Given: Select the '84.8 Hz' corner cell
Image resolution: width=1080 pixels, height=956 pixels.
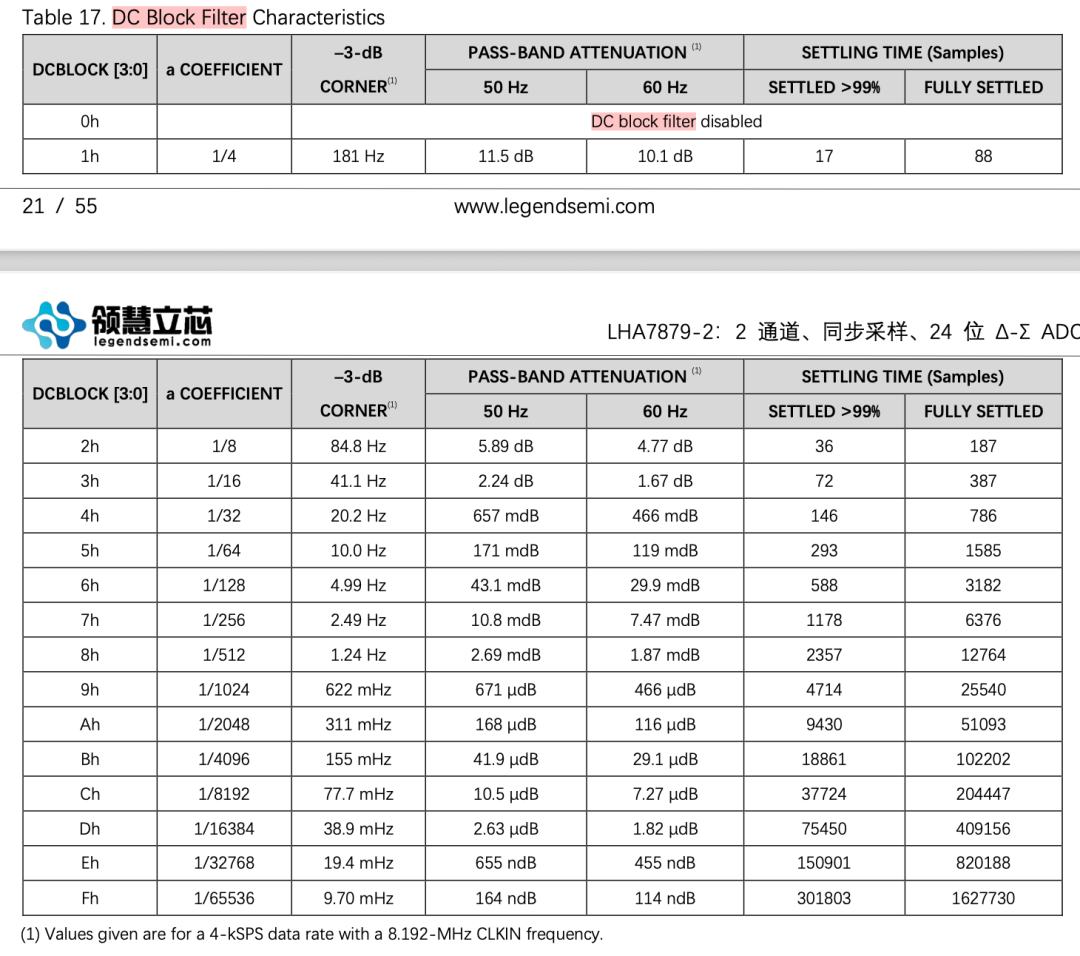Looking at the screenshot, I should [x=358, y=446].
